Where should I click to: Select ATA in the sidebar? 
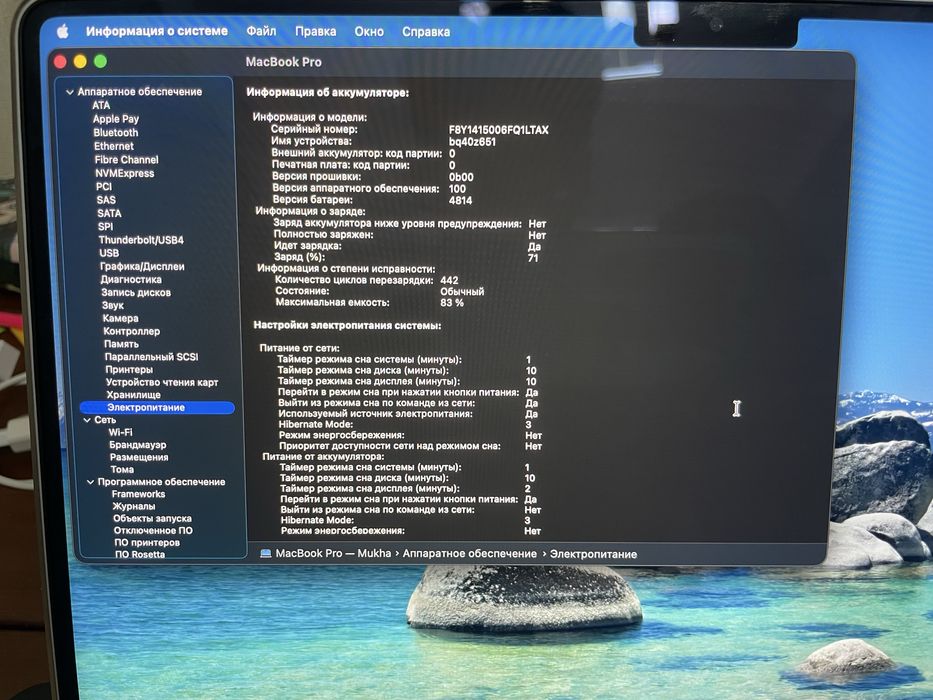(101, 105)
